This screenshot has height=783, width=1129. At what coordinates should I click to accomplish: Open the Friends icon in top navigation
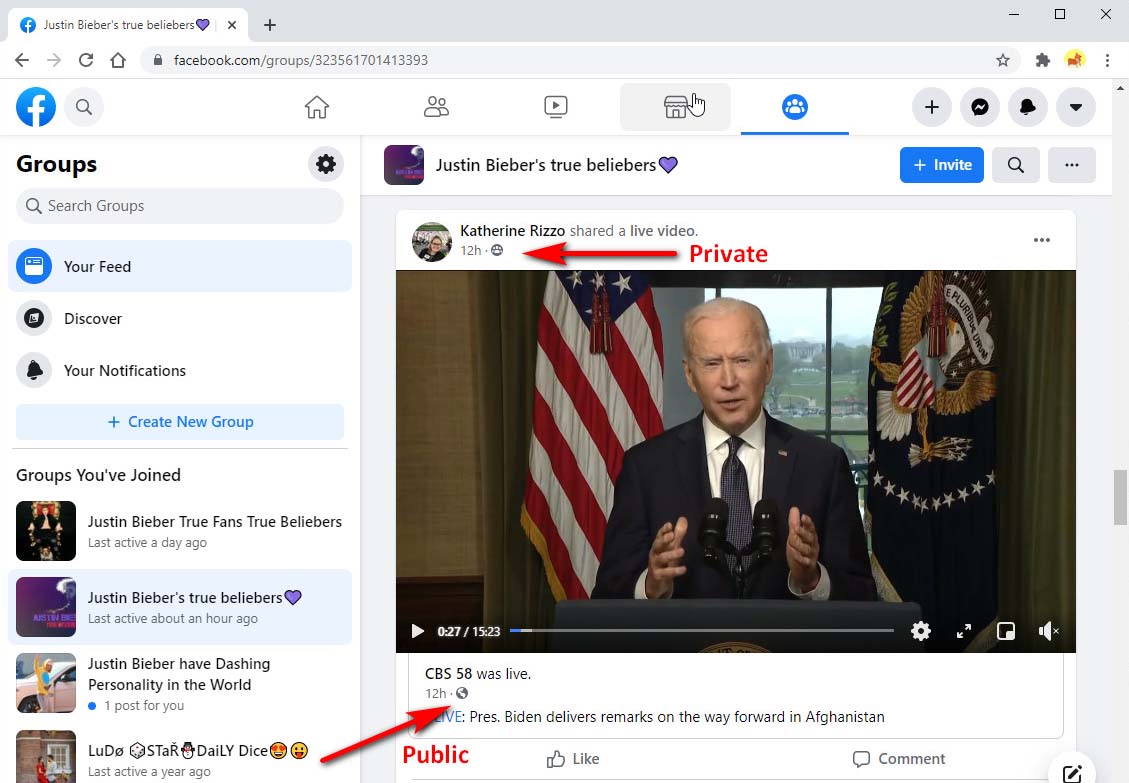[x=436, y=107]
